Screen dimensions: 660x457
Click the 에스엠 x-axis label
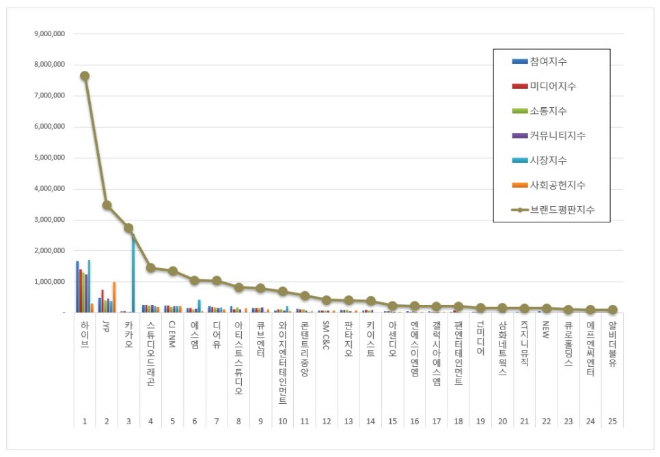194,332
